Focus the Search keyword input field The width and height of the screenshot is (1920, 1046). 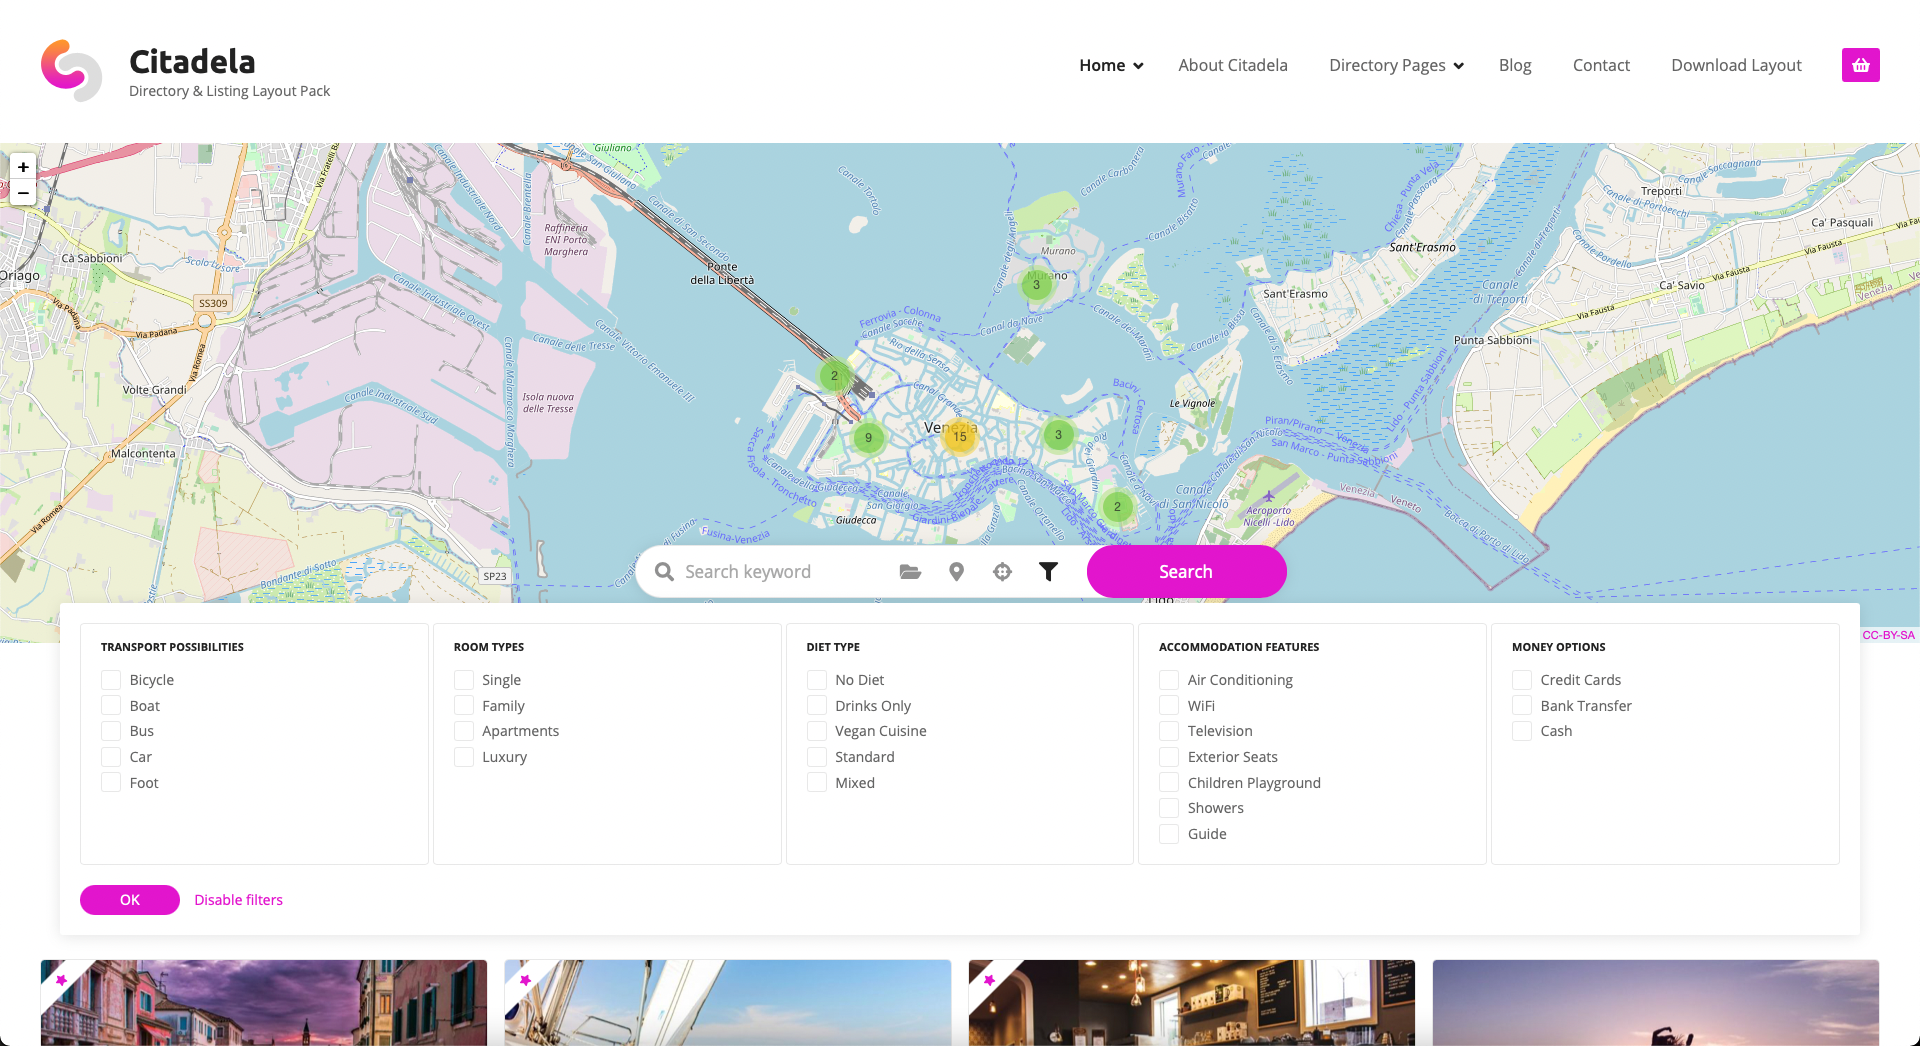[780, 572]
